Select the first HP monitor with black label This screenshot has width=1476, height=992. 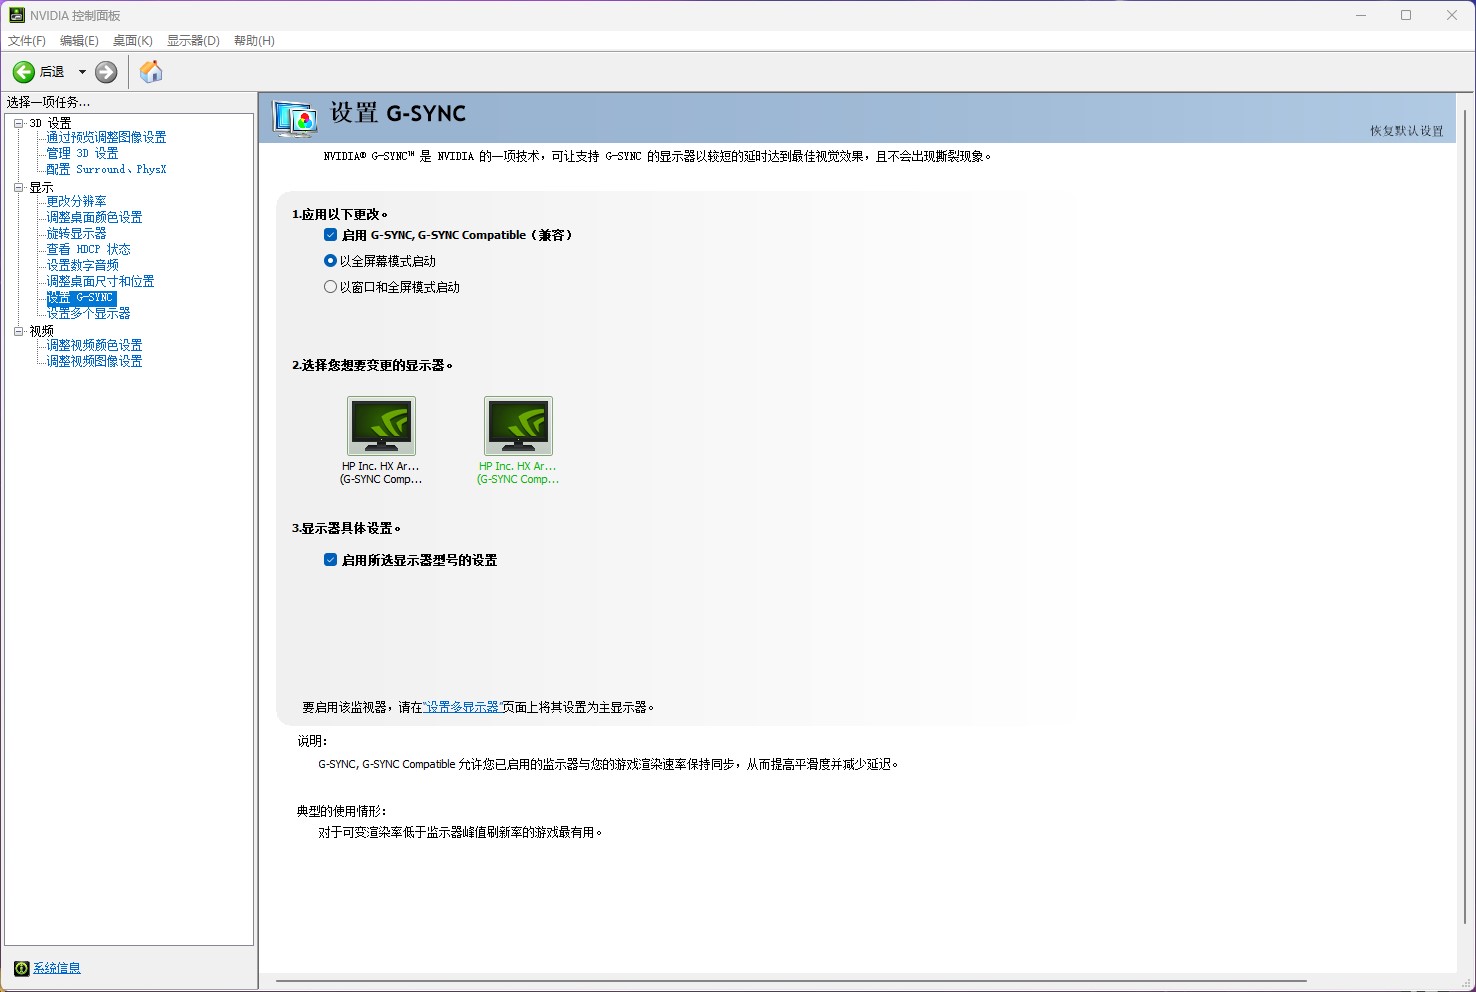click(381, 440)
